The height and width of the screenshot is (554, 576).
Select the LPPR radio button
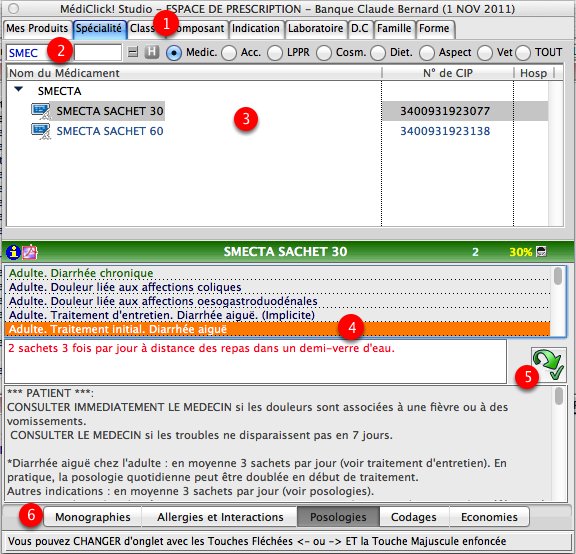[275, 53]
